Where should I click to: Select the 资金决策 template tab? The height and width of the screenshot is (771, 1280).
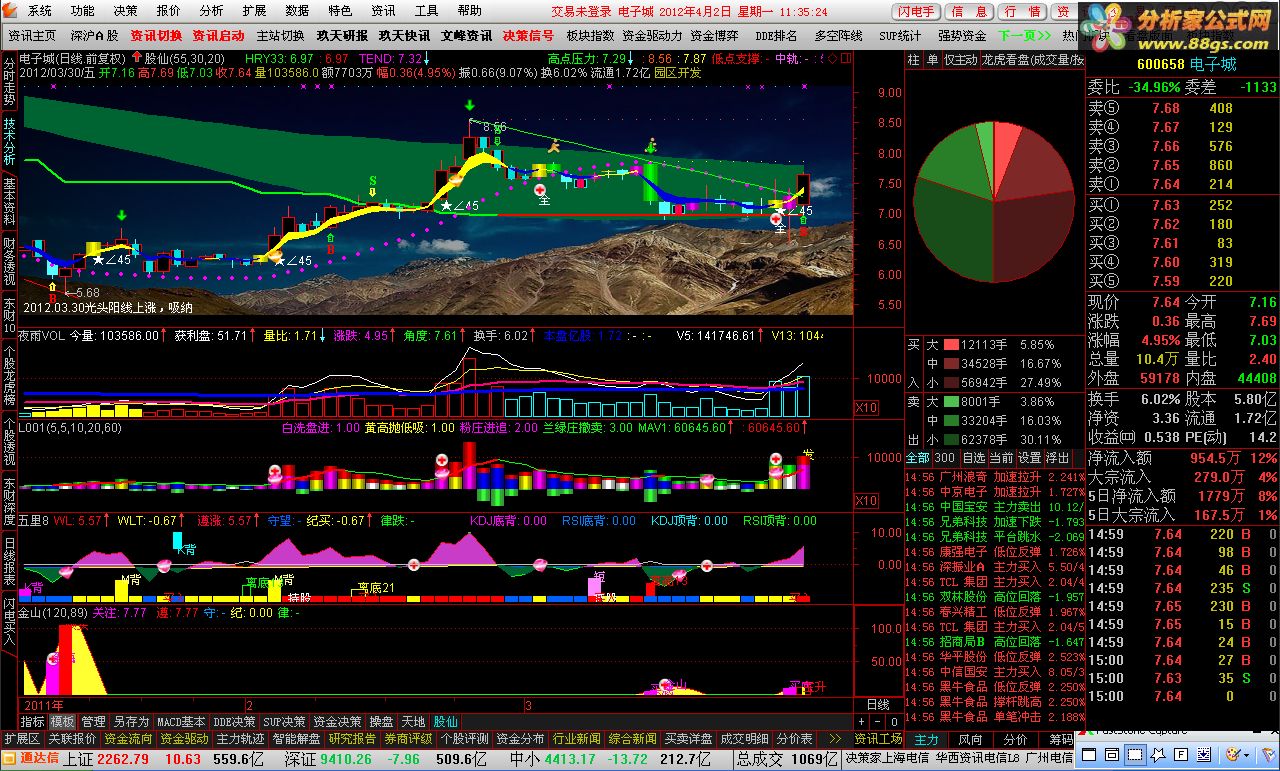pos(337,721)
